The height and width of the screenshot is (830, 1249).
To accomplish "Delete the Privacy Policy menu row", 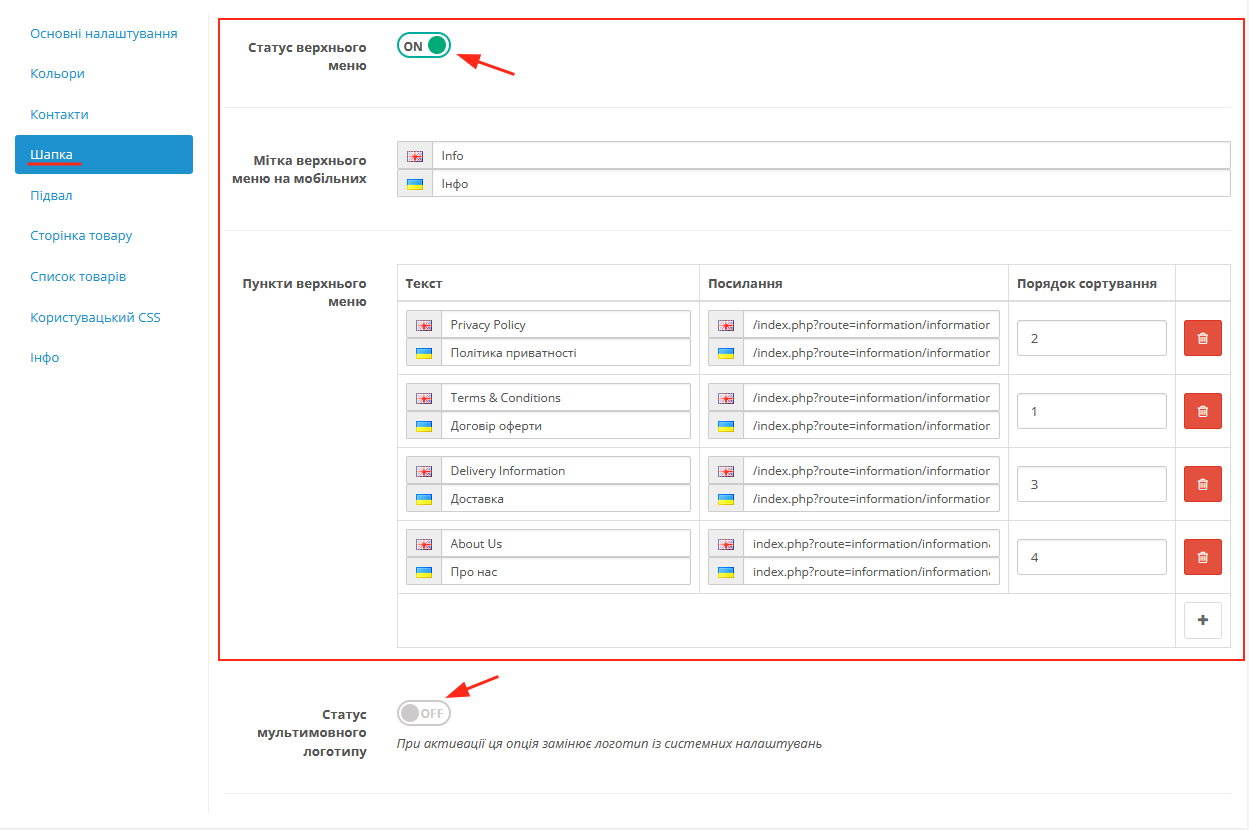I will point(1202,338).
